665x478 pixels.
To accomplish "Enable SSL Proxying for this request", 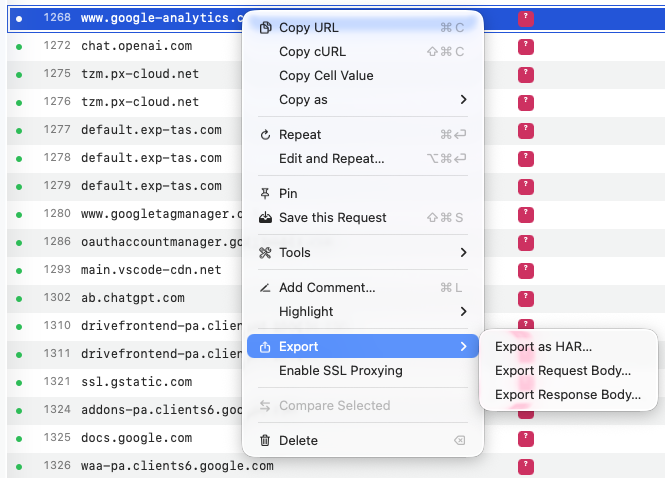I will coord(340,371).
